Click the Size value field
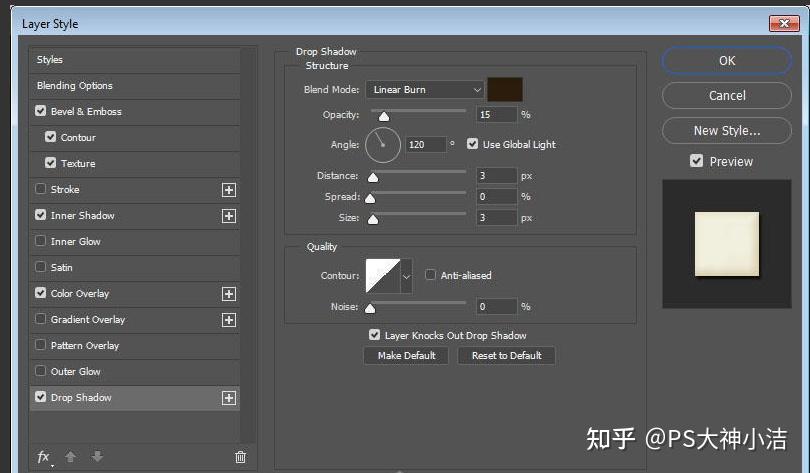 (496, 218)
